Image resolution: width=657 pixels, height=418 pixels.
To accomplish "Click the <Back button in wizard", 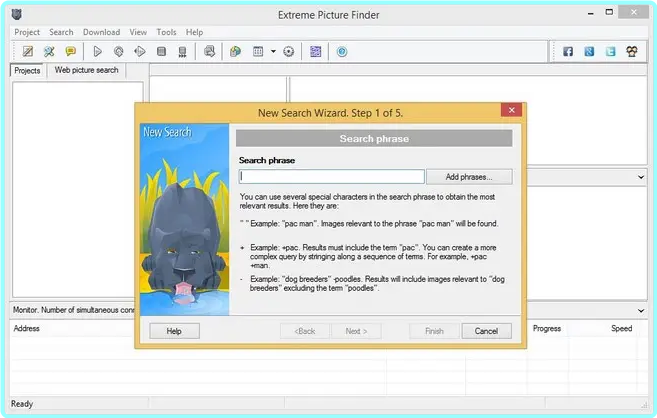I will (305, 331).
